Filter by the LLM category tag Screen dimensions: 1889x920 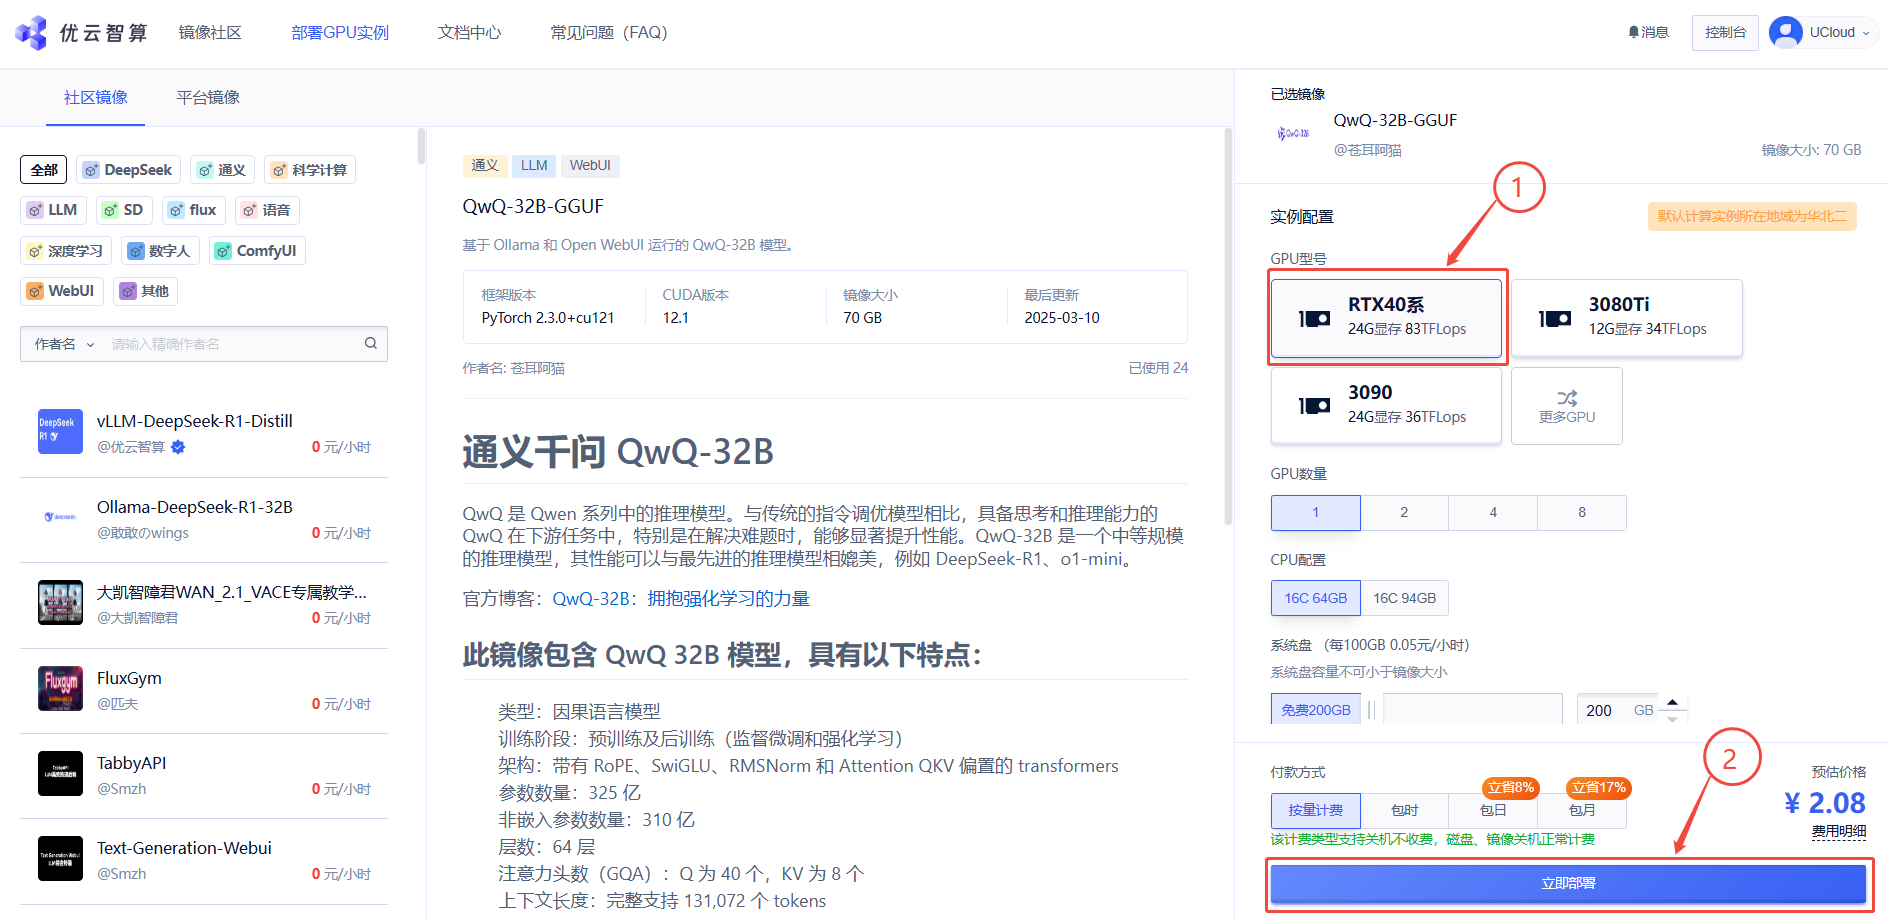tap(53, 210)
